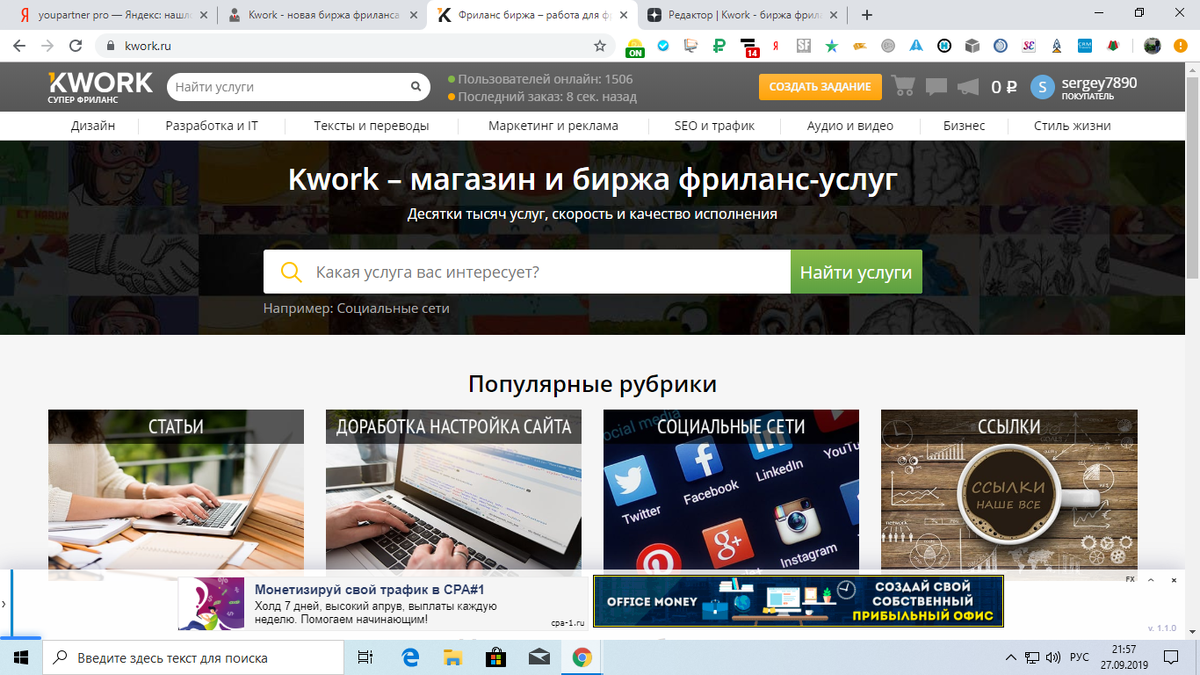Open the extension showing red 14 badge
Screen dimensions: 1200x675
click(x=748, y=47)
